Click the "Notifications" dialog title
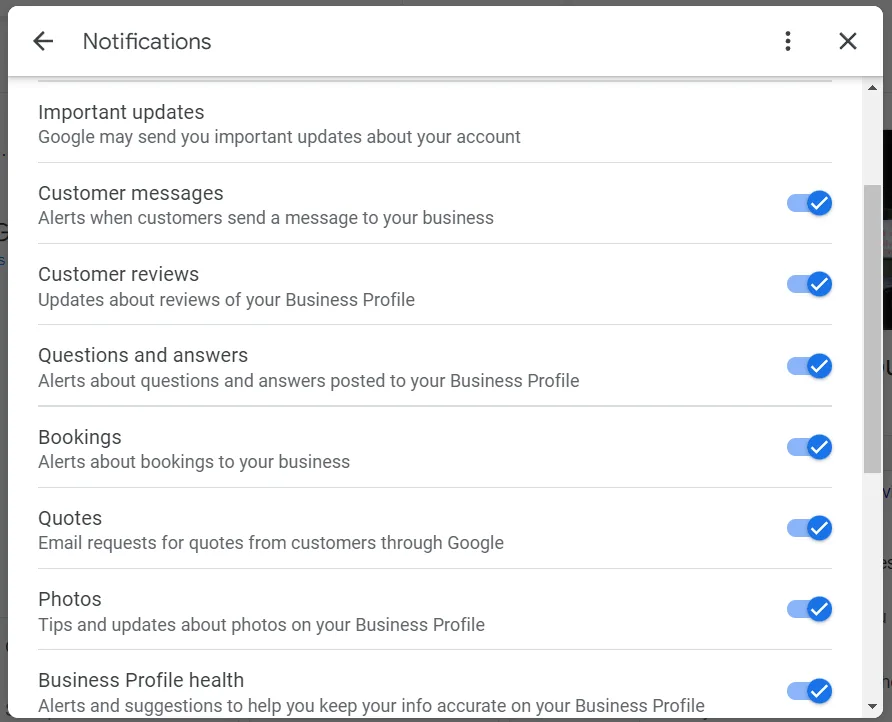Image resolution: width=892 pixels, height=722 pixels. tap(147, 42)
